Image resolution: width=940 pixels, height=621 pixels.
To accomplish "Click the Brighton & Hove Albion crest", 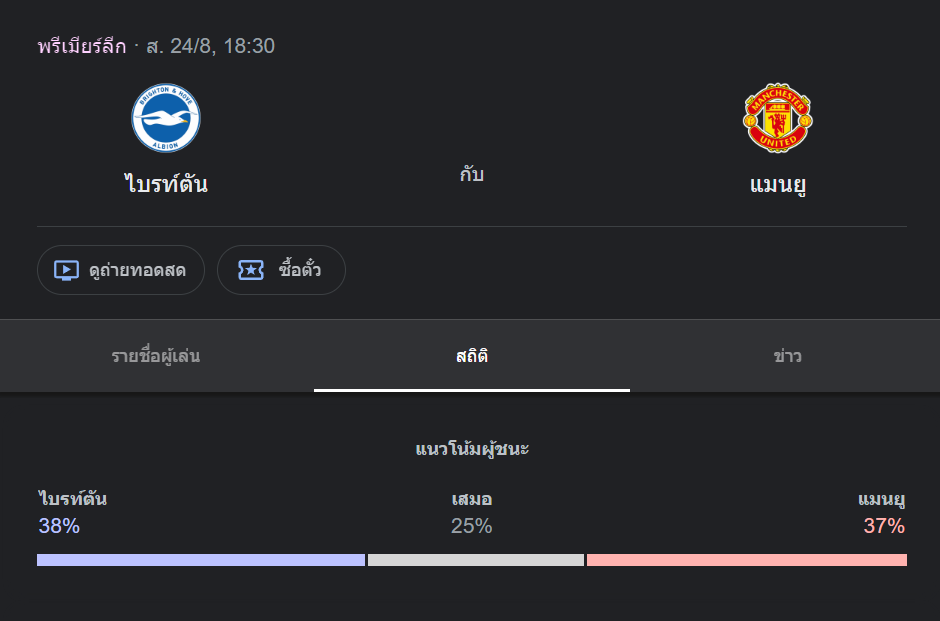I will pyautogui.click(x=166, y=117).
